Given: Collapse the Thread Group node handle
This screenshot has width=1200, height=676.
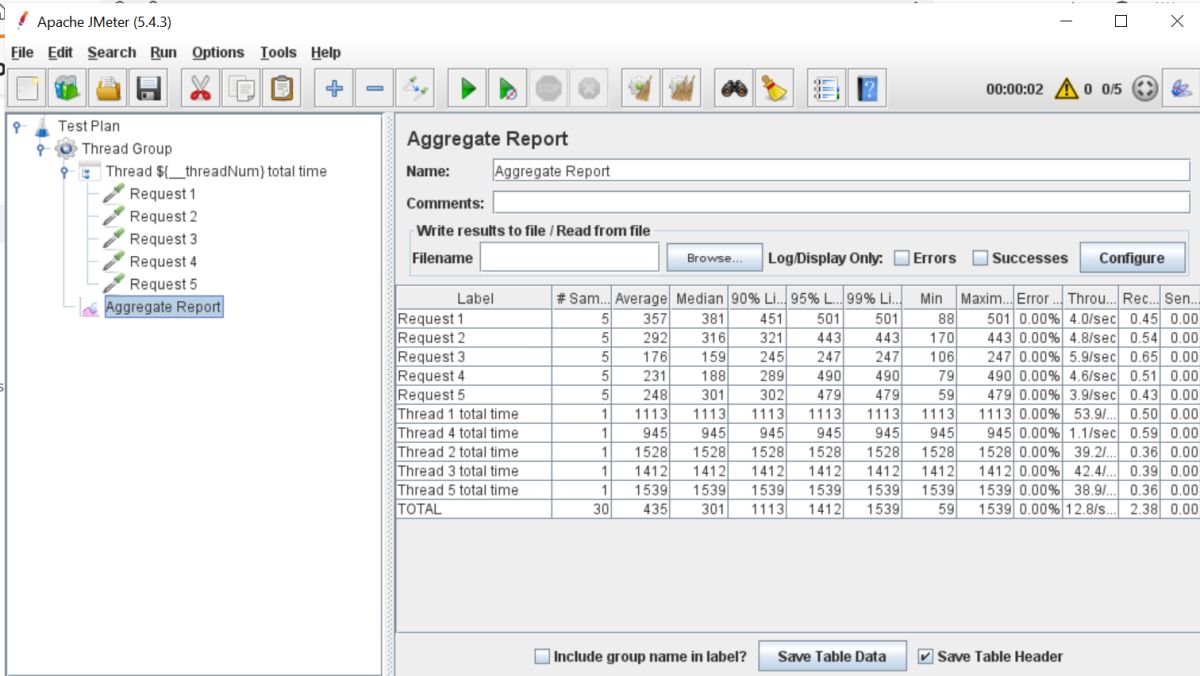Looking at the screenshot, I should 41,149.
